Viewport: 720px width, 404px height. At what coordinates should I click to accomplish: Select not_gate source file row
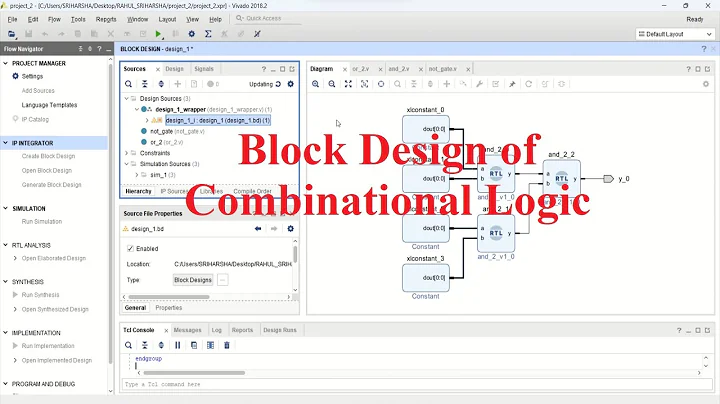[173, 131]
